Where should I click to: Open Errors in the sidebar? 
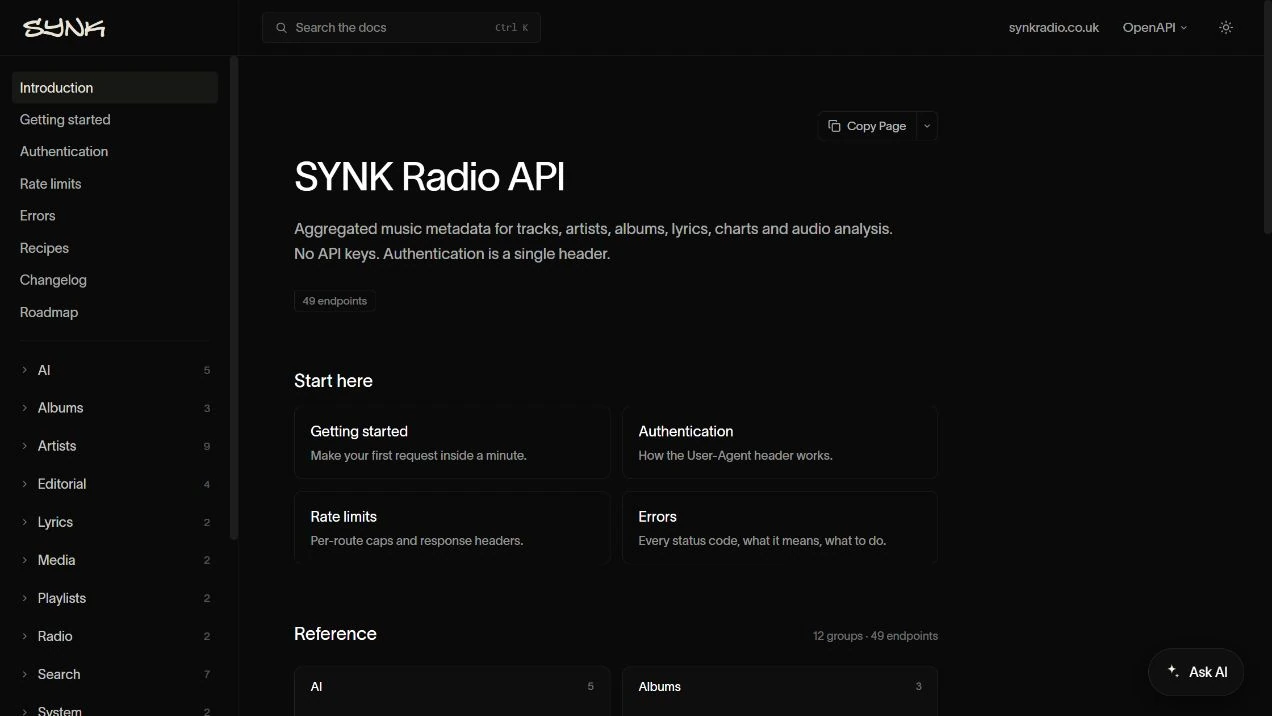pyautogui.click(x=115, y=216)
